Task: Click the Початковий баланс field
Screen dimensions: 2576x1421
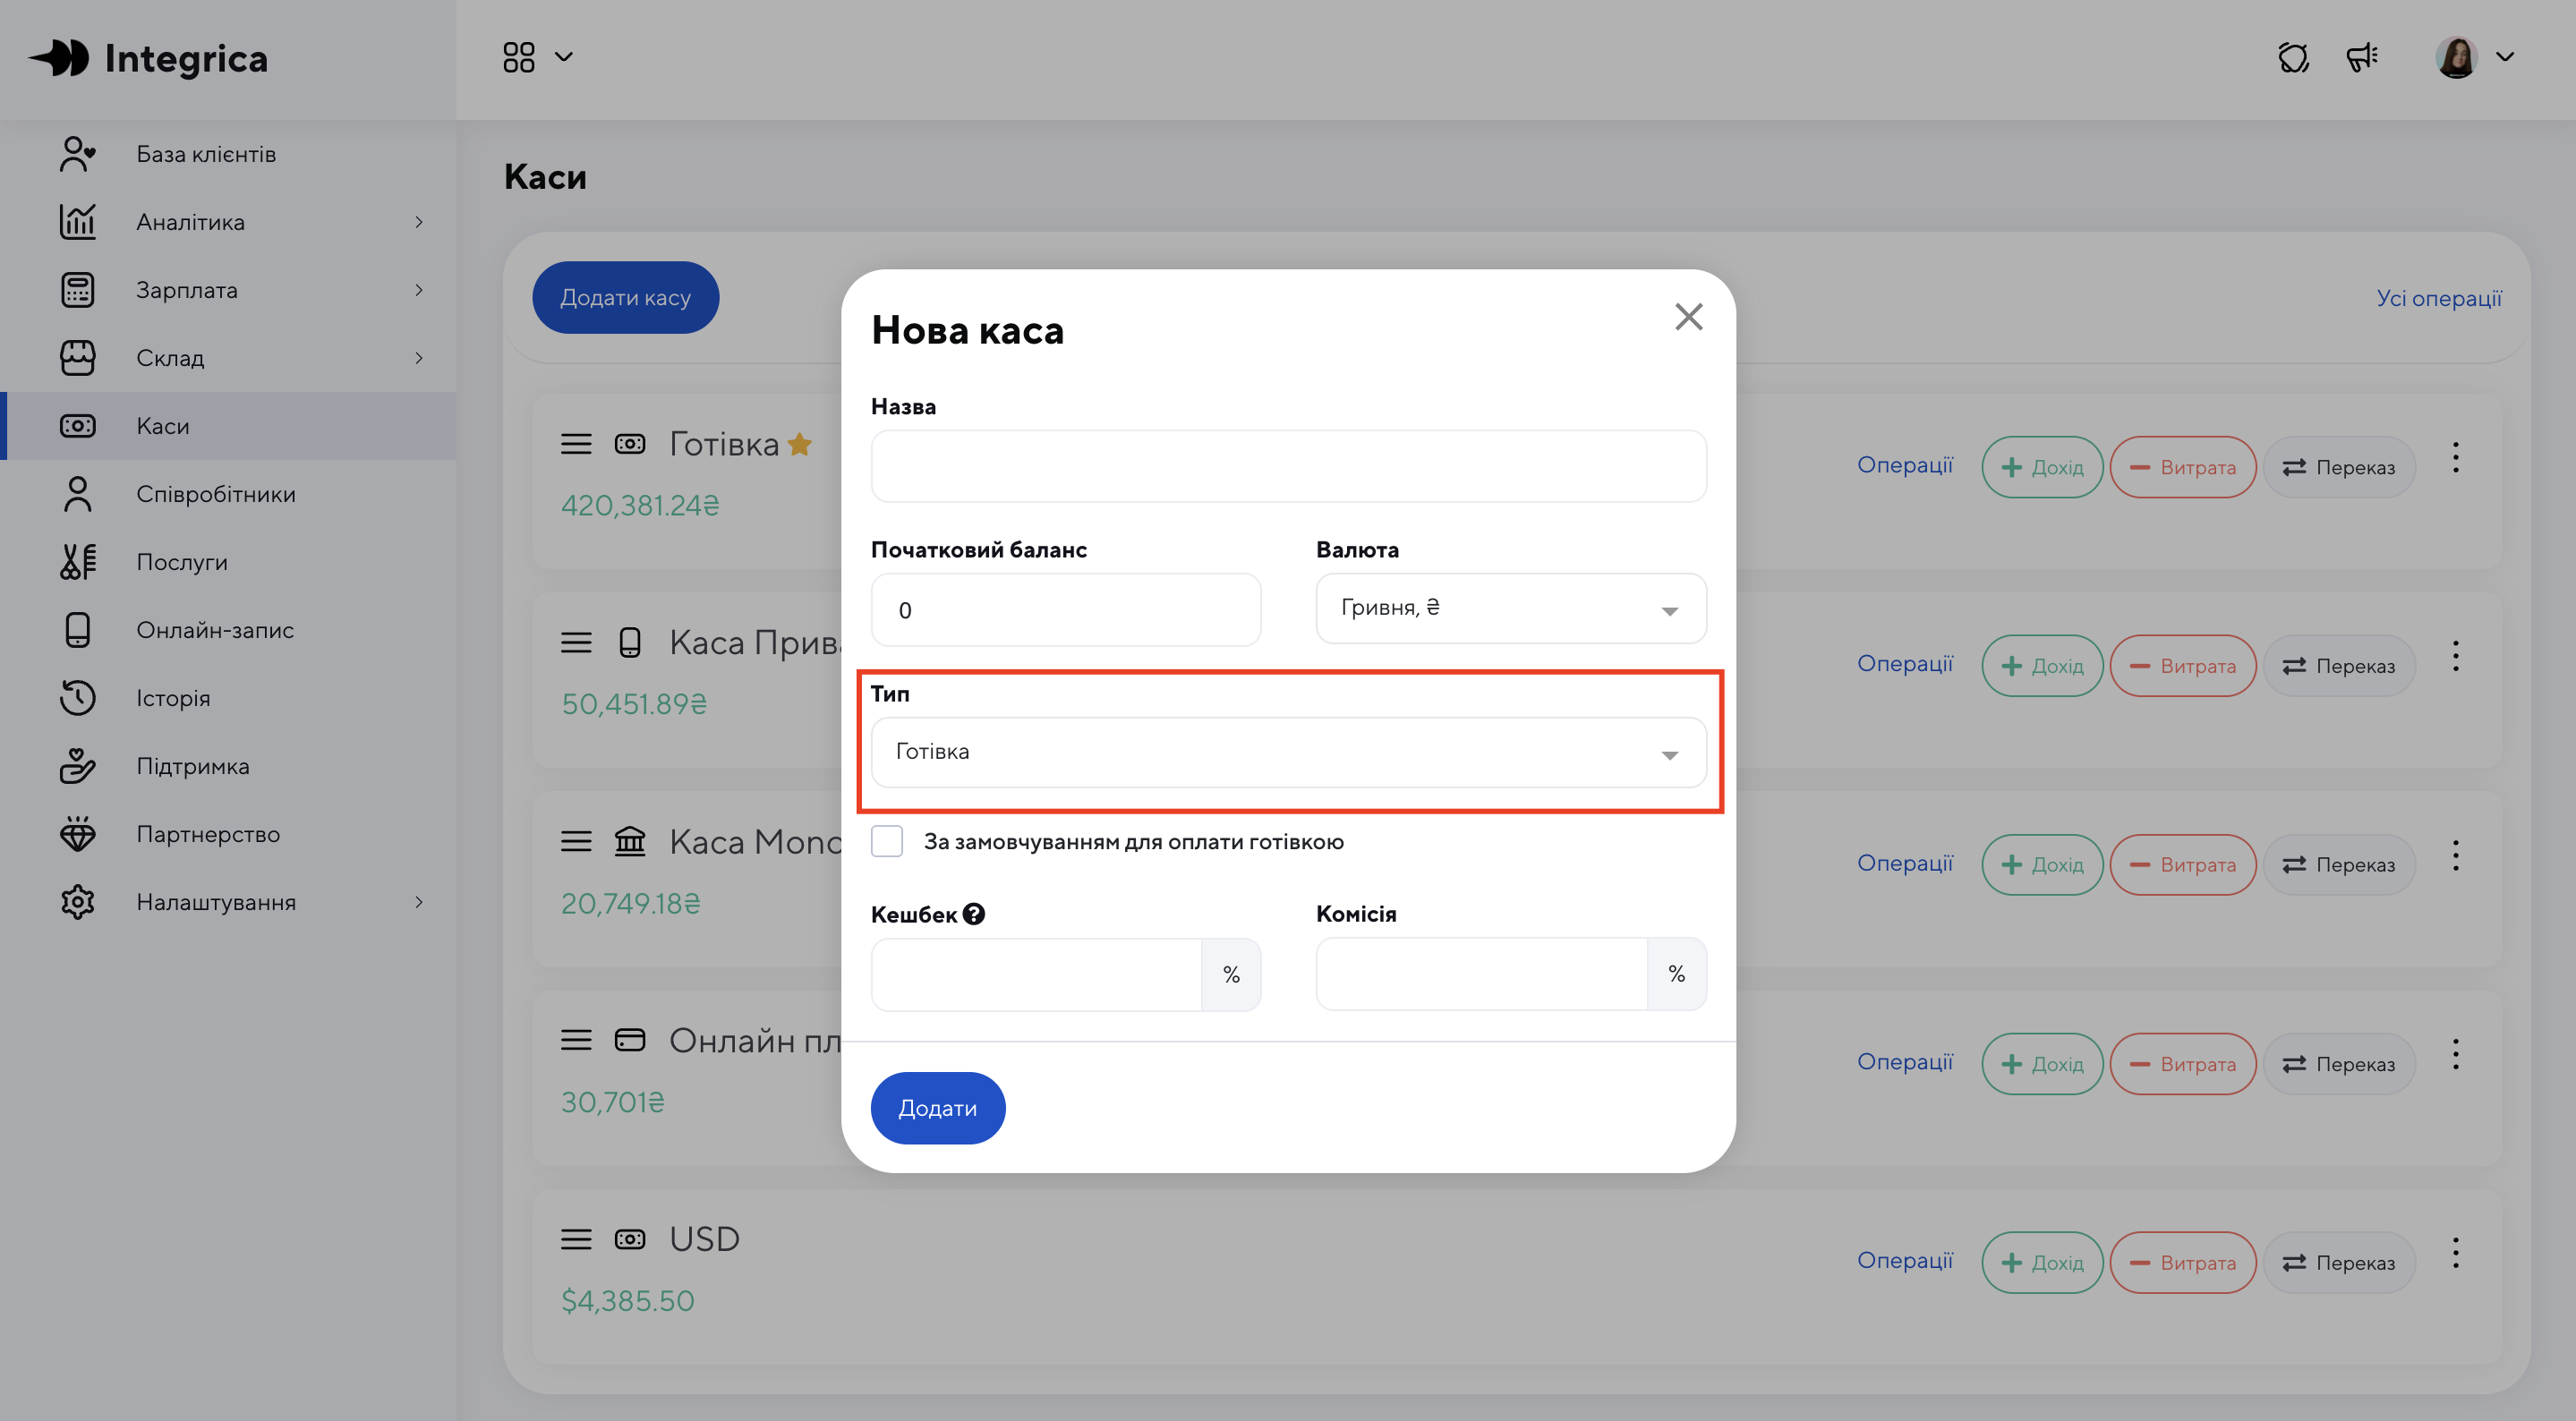Action: coord(1065,609)
